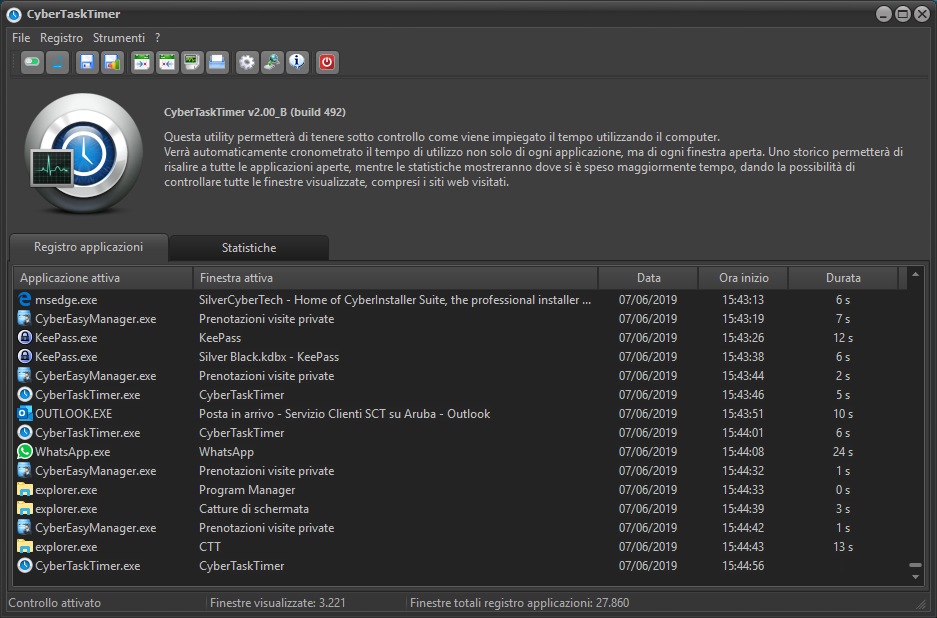Image resolution: width=937 pixels, height=618 pixels.
Task: Click the msedge.exe Edge icon in the list
Action: tap(25, 299)
